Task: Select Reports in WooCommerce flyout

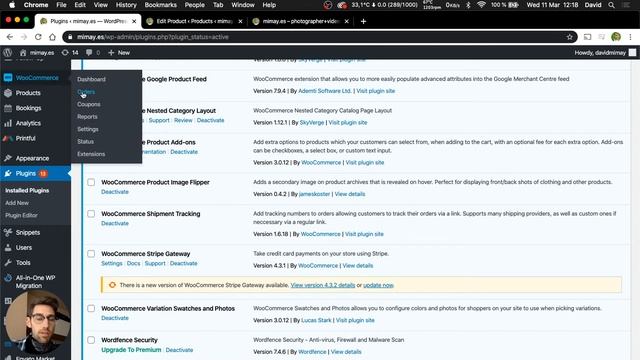Action: coord(87,117)
